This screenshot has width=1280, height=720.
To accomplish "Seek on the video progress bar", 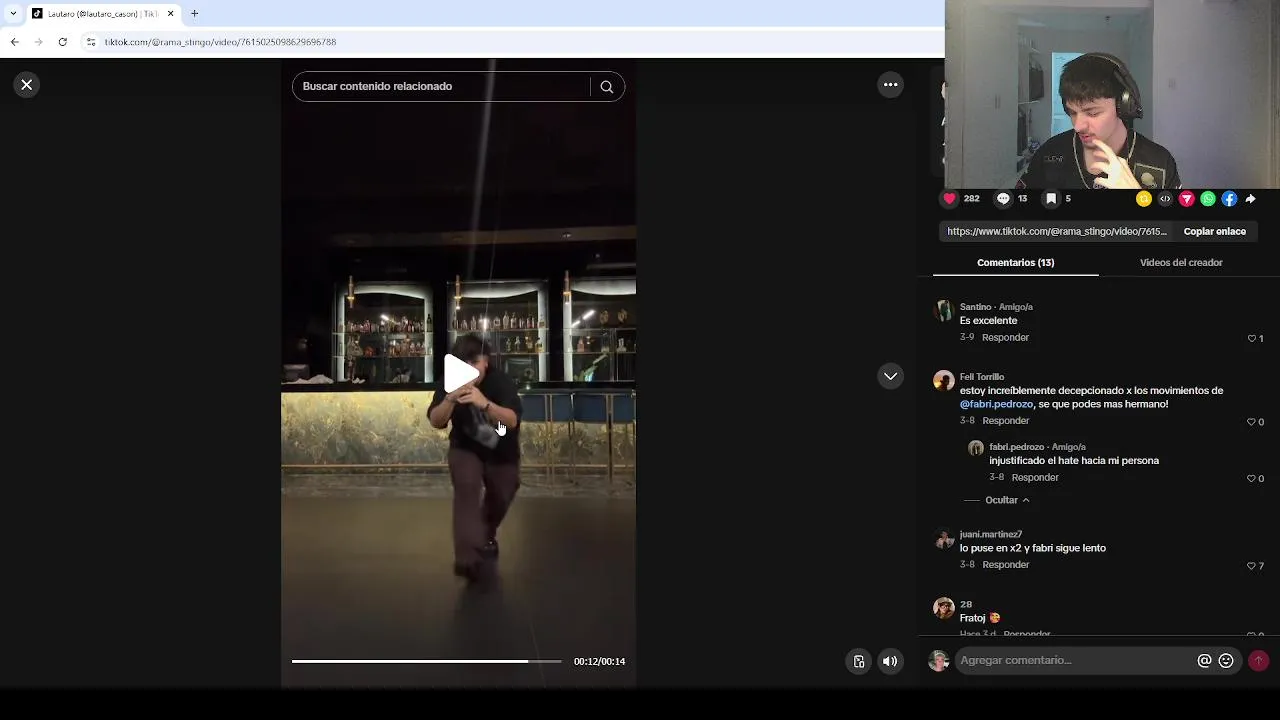I will pos(427,661).
